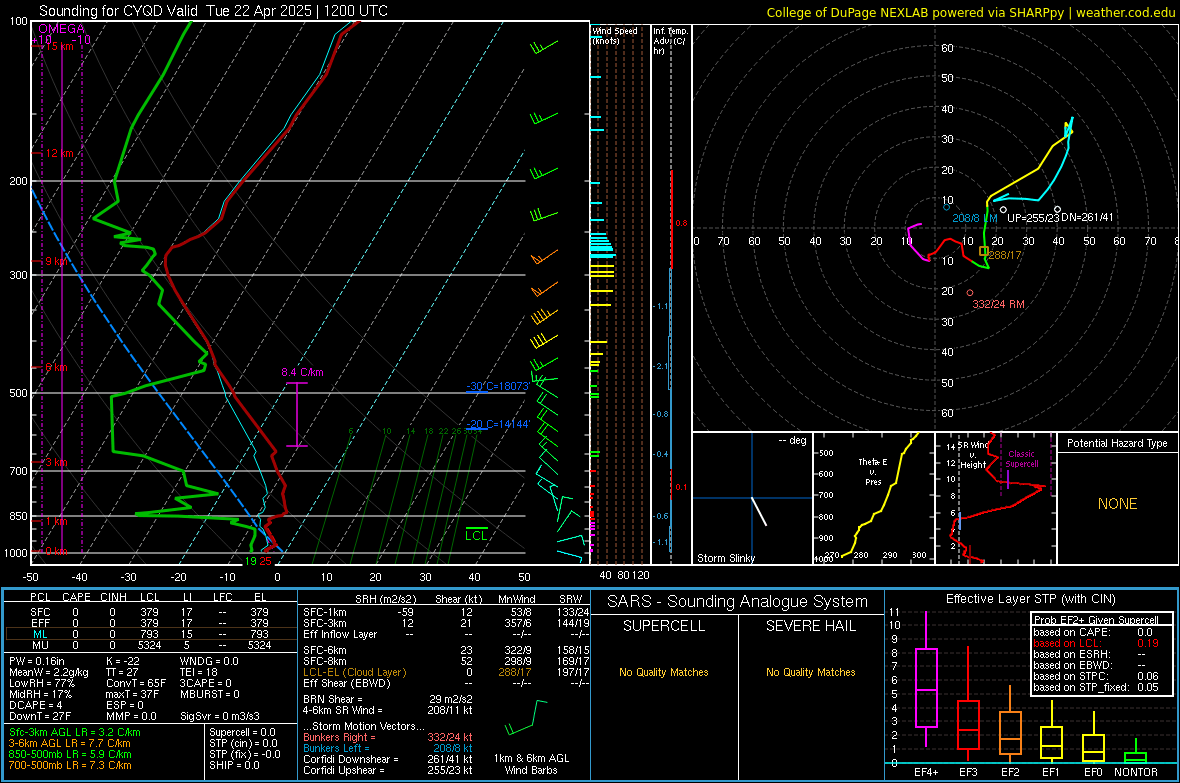Click the 332/24 RM hodograph label

(999, 304)
